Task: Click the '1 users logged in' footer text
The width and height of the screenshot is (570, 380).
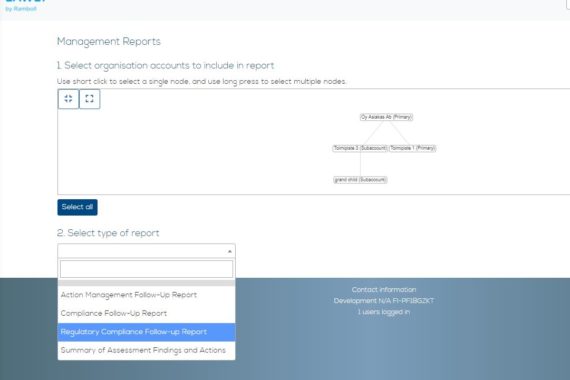Action: click(384, 312)
